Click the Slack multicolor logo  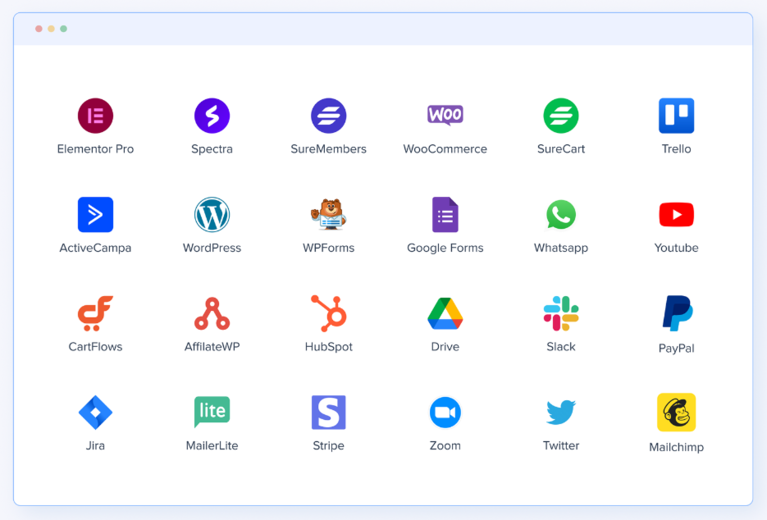tap(561, 313)
